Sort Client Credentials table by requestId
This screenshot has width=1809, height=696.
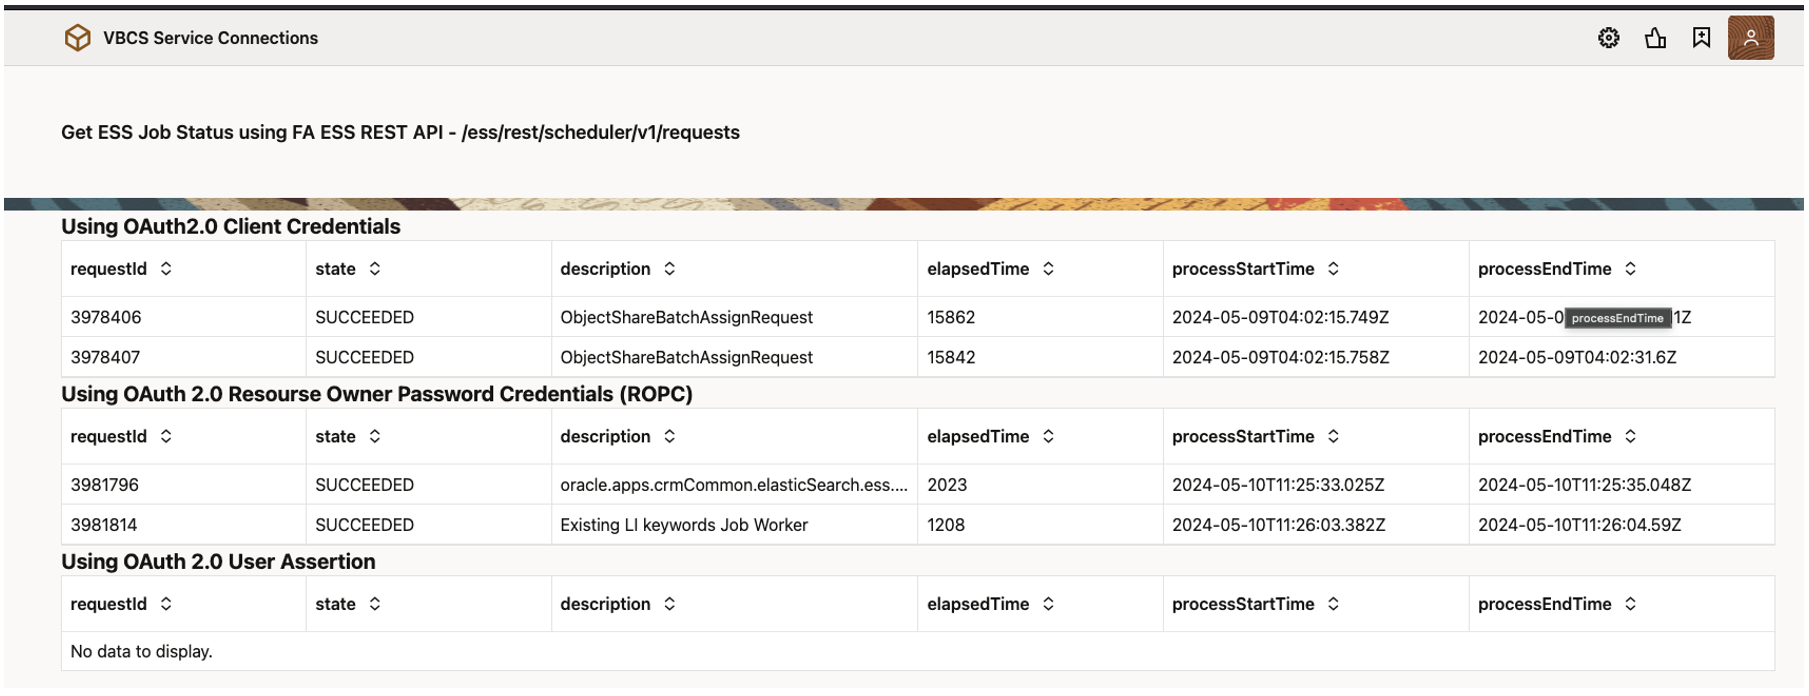coord(166,269)
